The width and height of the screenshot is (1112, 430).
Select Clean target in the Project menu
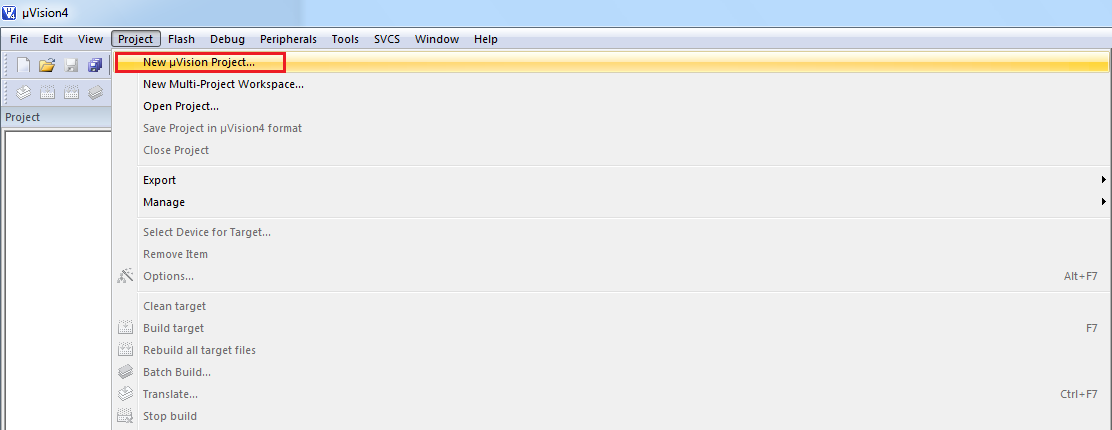612,306
